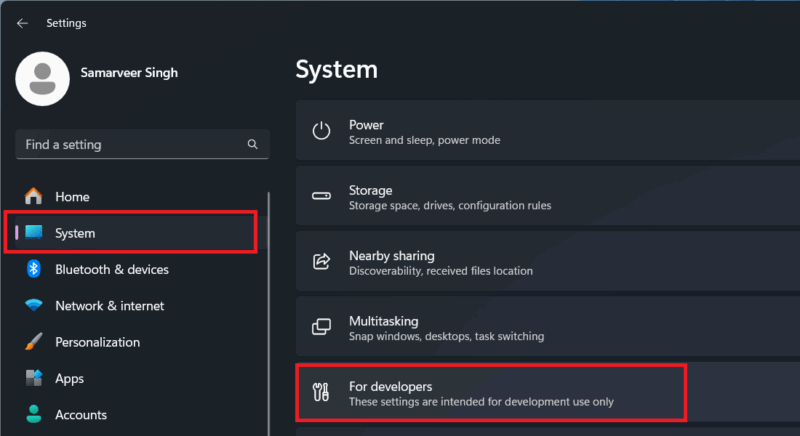Click the Multitasking windows icon
800x436 pixels.
pos(321,326)
